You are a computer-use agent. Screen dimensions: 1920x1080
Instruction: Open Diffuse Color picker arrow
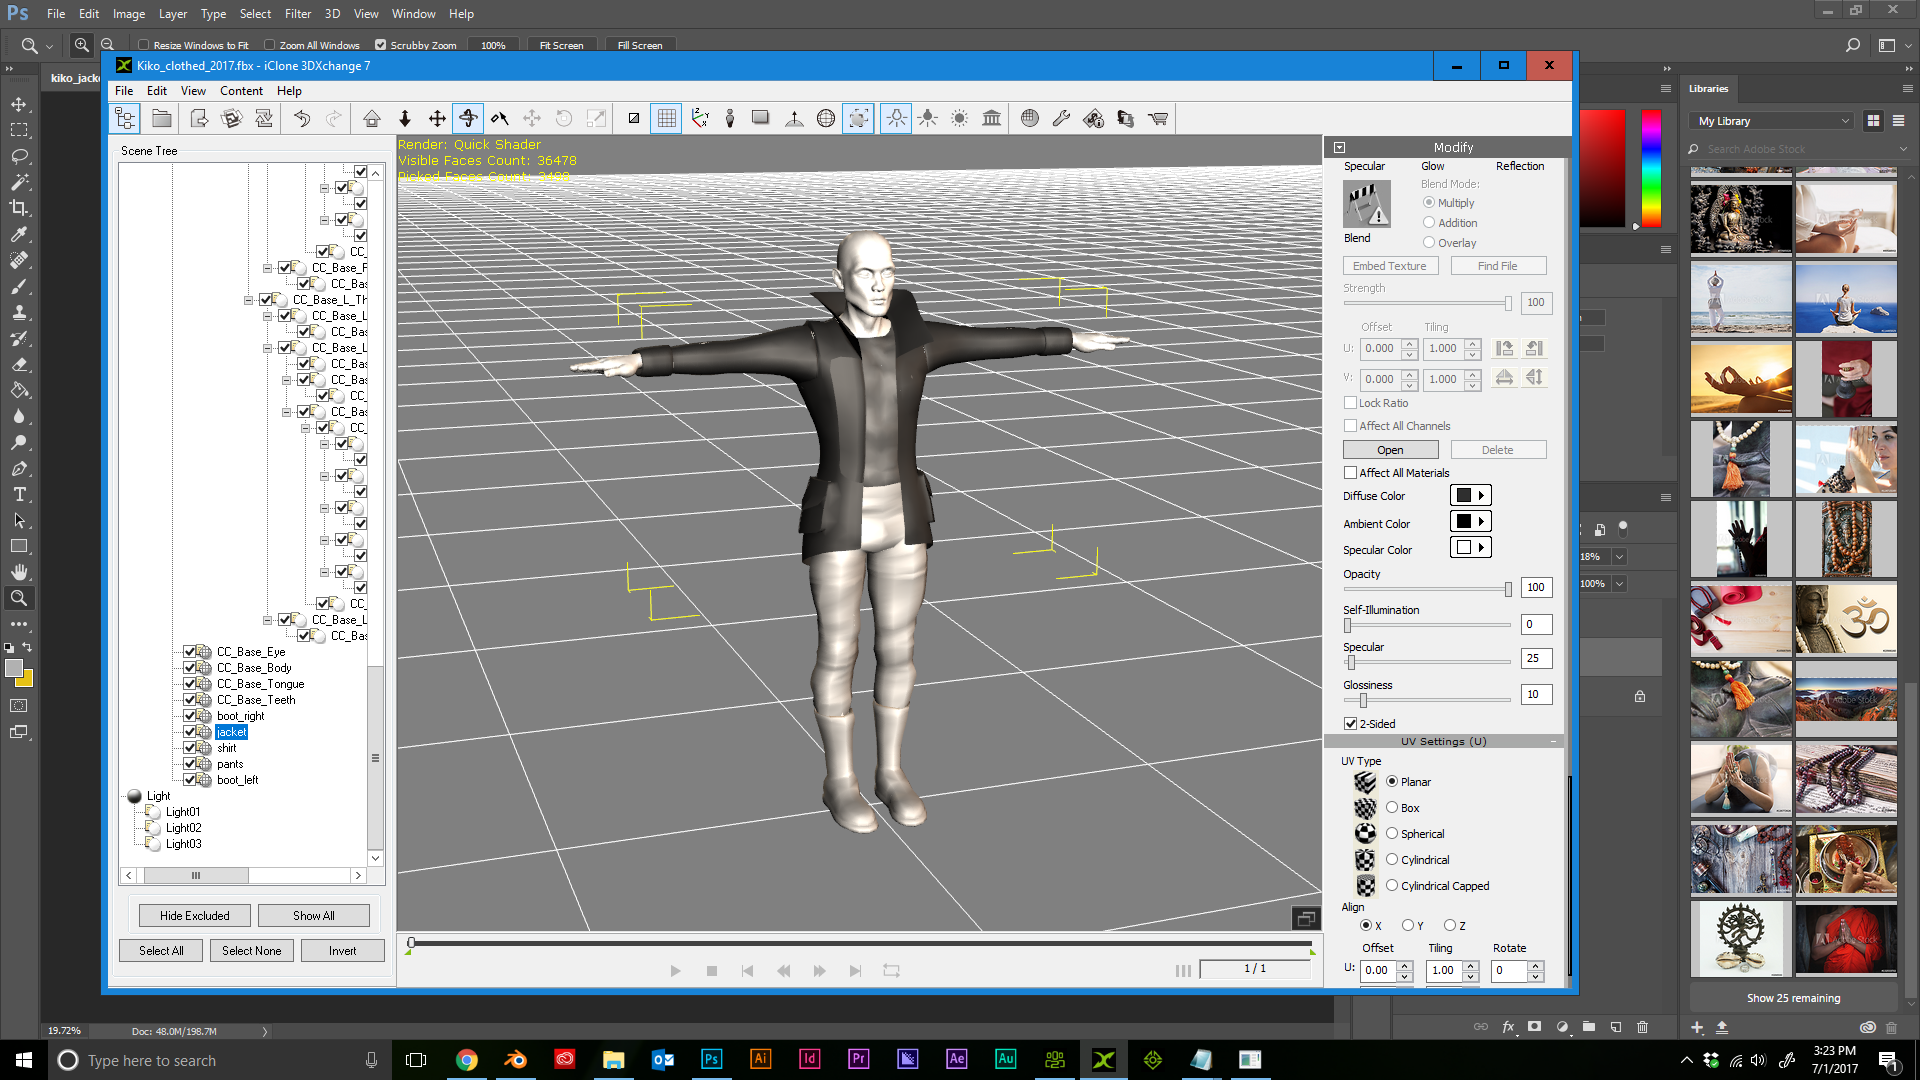coord(1482,495)
